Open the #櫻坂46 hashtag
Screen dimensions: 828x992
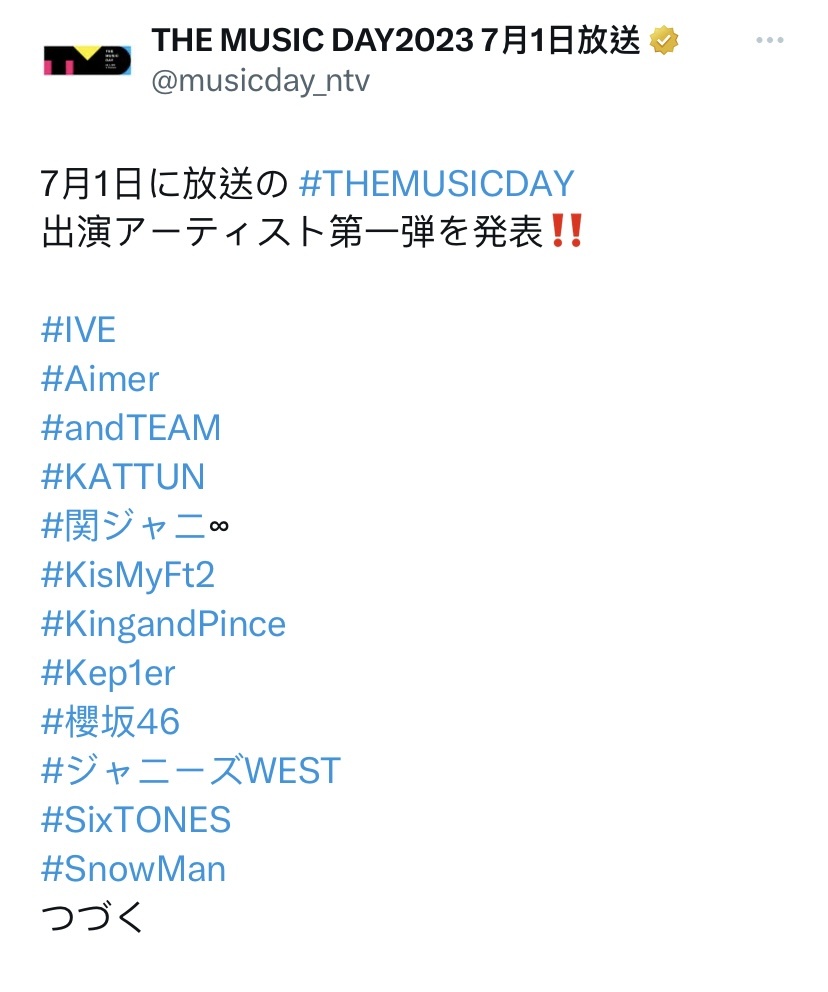[111, 721]
